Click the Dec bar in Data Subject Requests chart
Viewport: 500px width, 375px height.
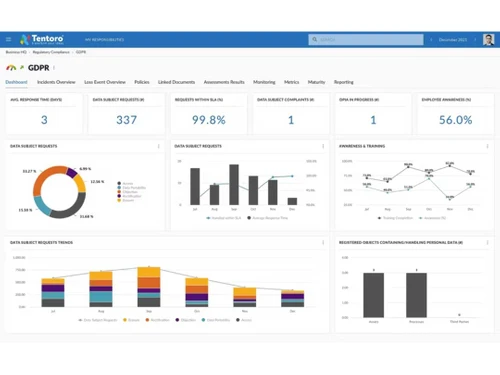pyautogui.click(x=292, y=201)
